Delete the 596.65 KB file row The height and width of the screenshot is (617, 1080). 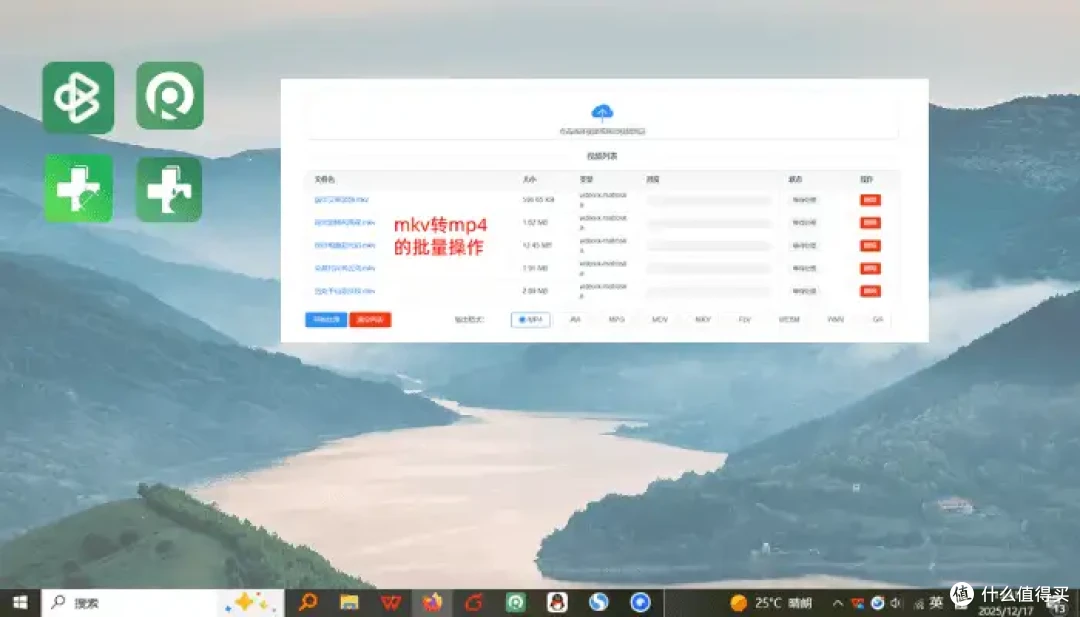point(870,200)
